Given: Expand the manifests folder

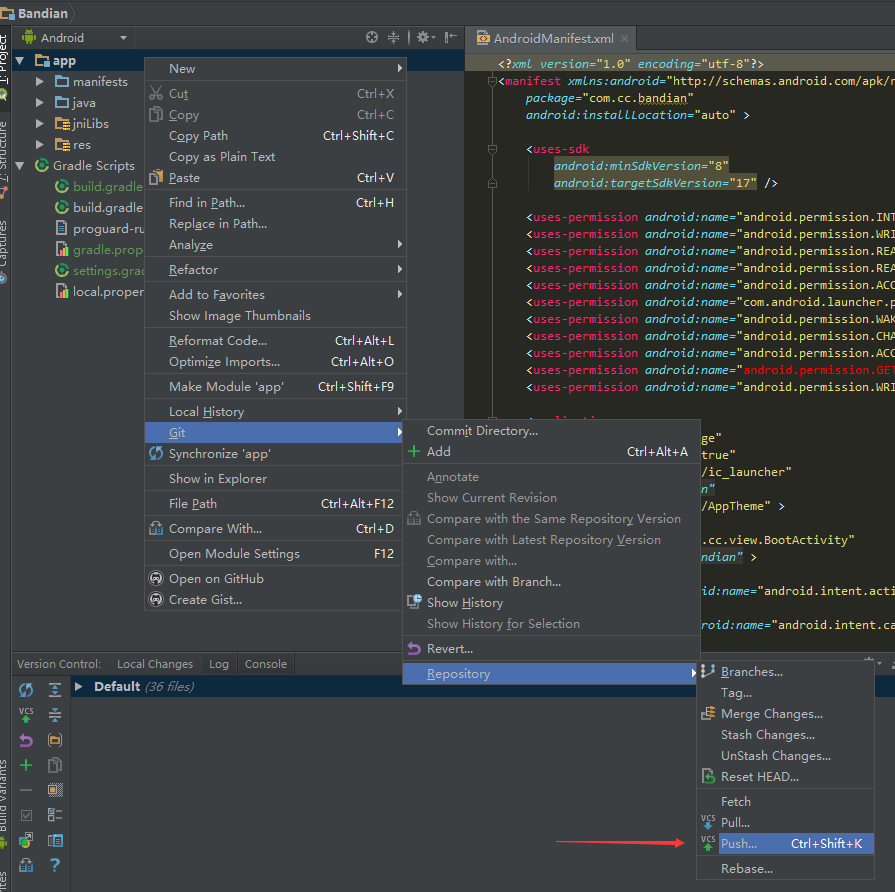Looking at the screenshot, I should 39,82.
